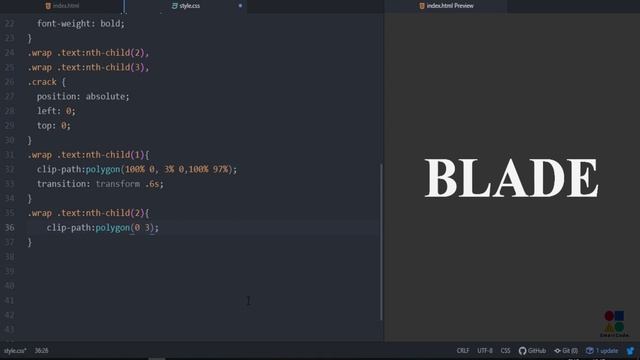This screenshot has width=640, height=360.
Task: Click cursor position 36:26 in status bar
Action: 41,351
